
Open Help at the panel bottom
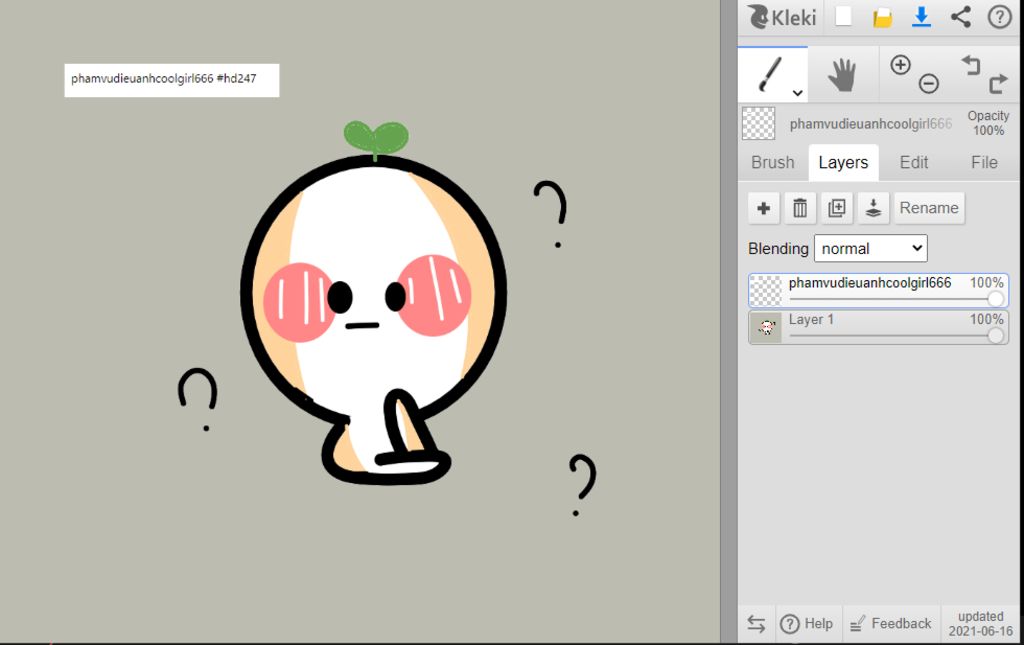(807, 624)
